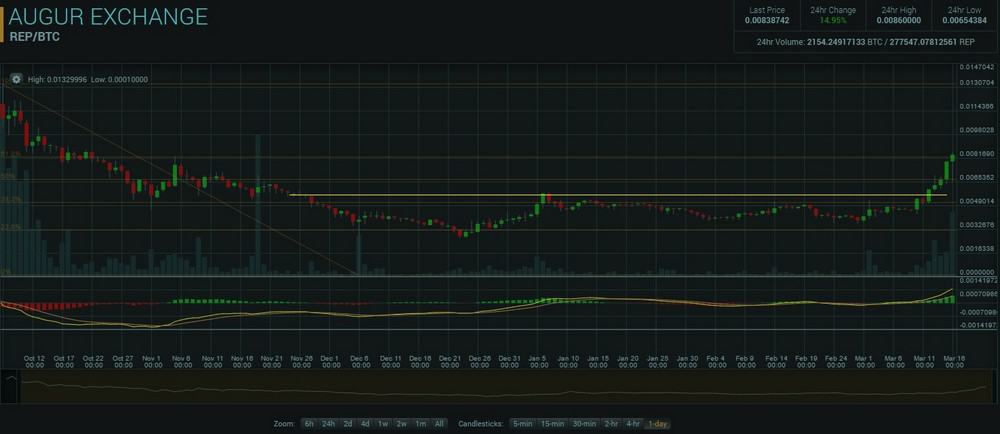Open the chart settings gear icon

[16, 80]
